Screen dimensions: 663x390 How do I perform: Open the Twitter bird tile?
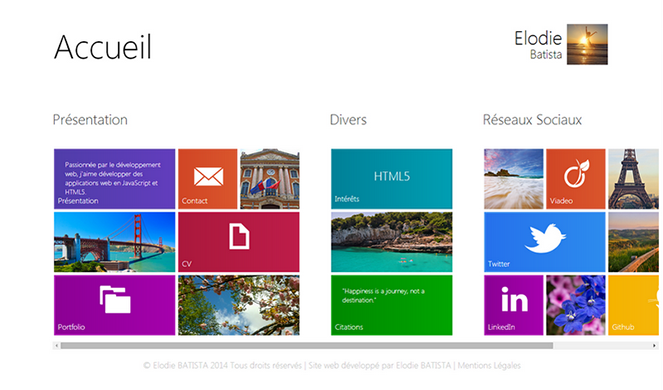click(x=545, y=242)
